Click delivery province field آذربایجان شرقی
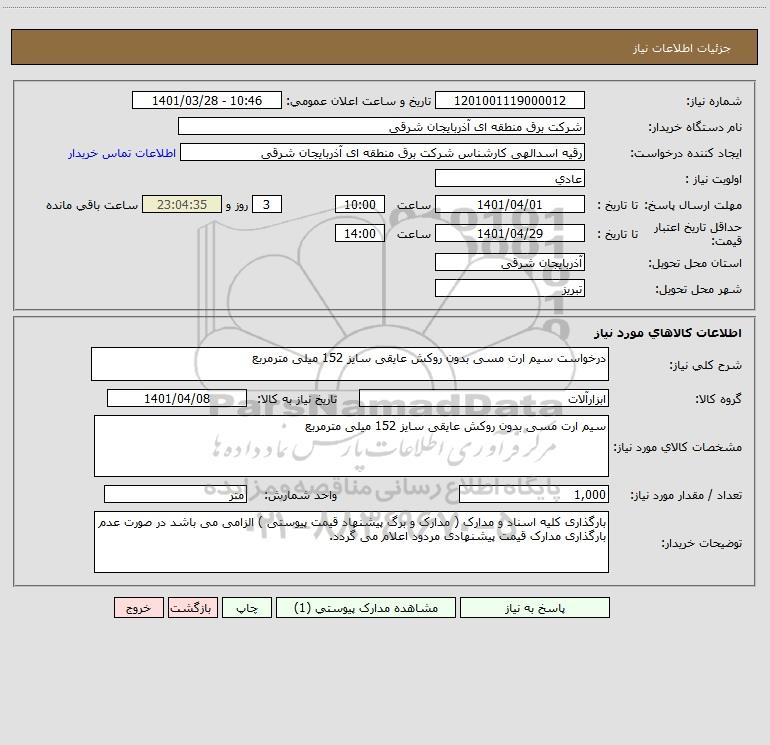This screenshot has height=745, width=770. (x=510, y=262)
